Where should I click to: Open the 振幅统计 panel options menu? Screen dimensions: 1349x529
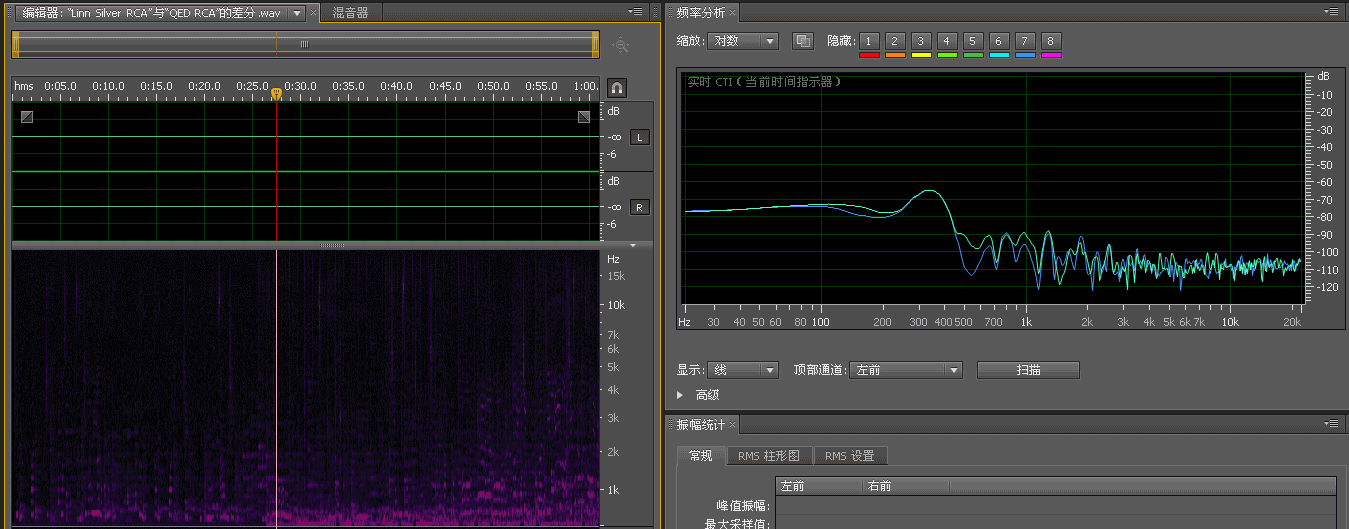point(1331,425)
